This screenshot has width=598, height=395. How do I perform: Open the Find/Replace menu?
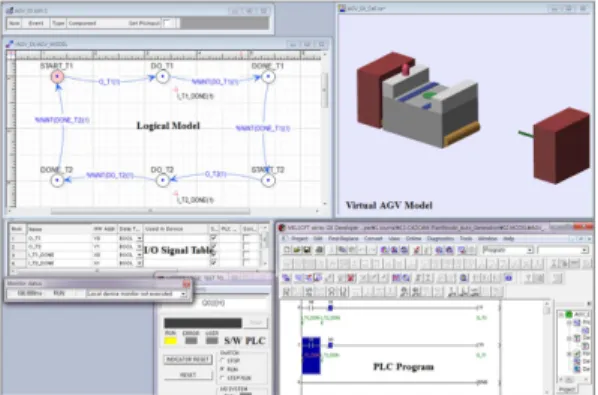tap(343, 239)
